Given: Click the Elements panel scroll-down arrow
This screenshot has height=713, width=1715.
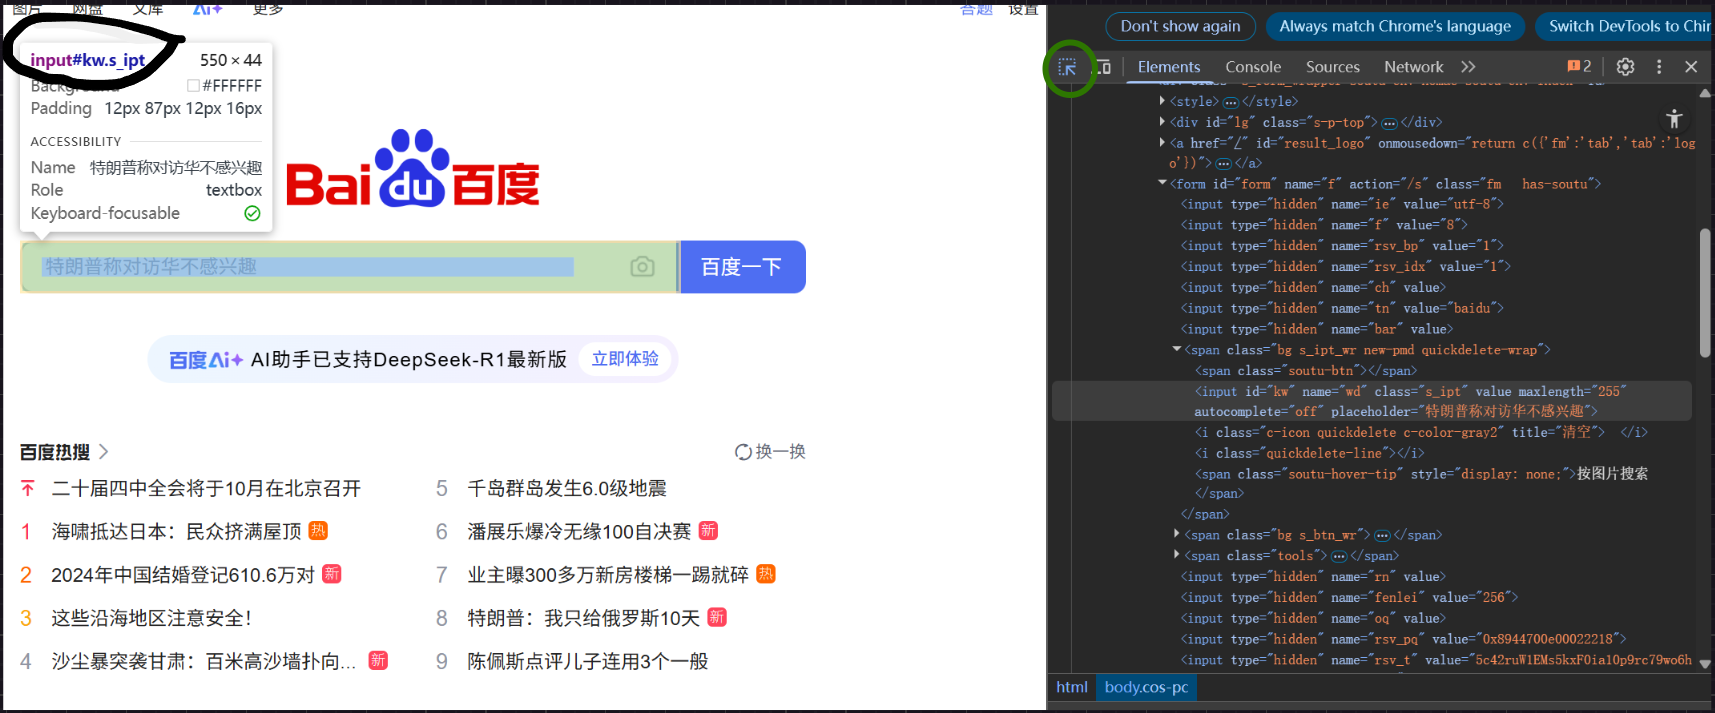Looking at the screenshot, I should point(1704,664).
